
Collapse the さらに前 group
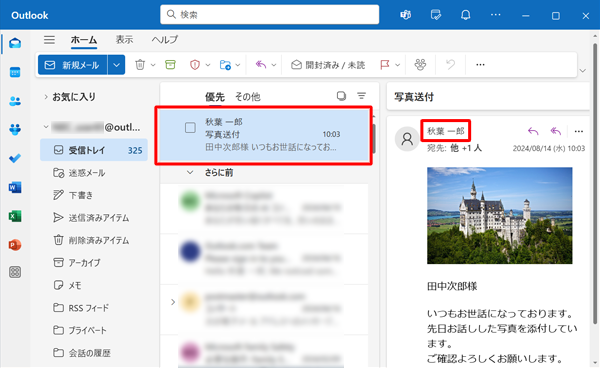pyautogui.click(x=190, y=173)
